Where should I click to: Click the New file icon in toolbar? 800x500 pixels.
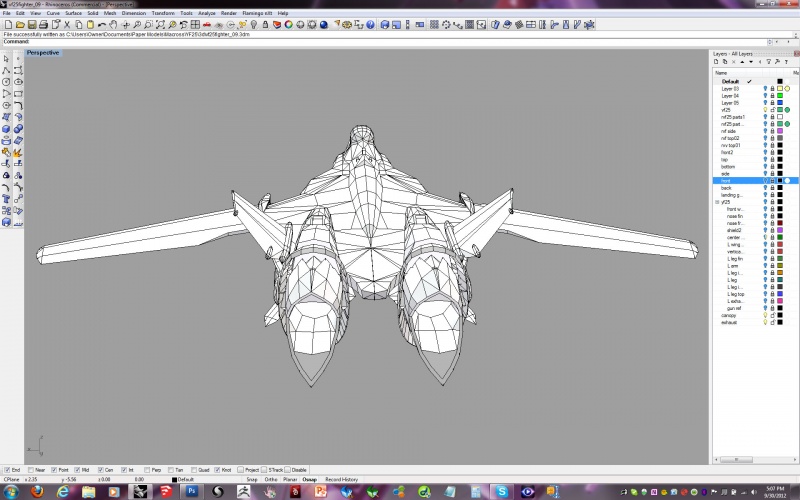coord(8,24)
